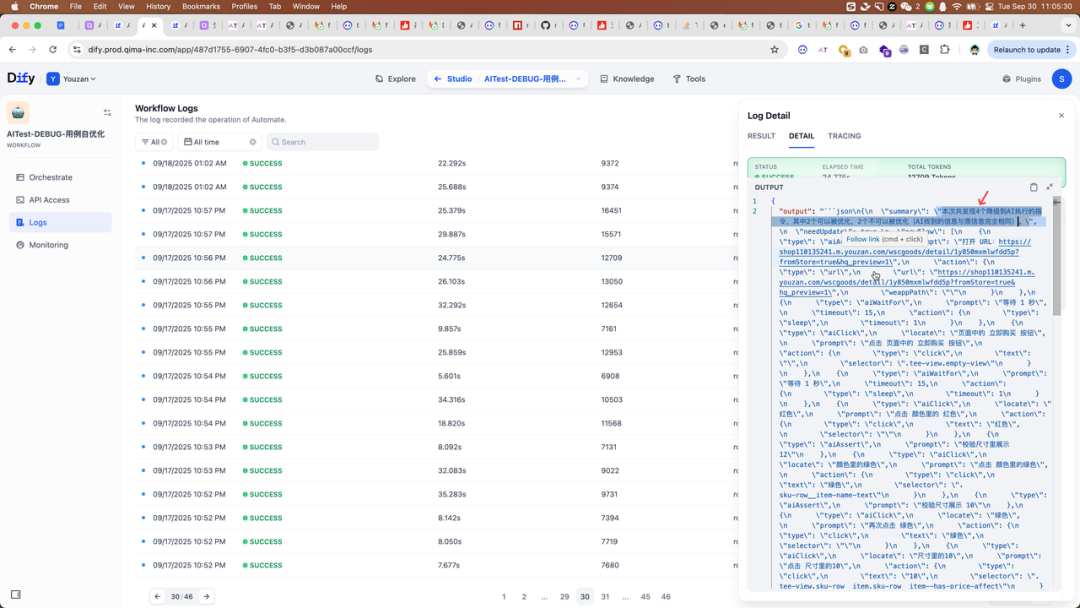1080x608 pixels.
Task: Jump to page 31
Action: pos(605,596)
